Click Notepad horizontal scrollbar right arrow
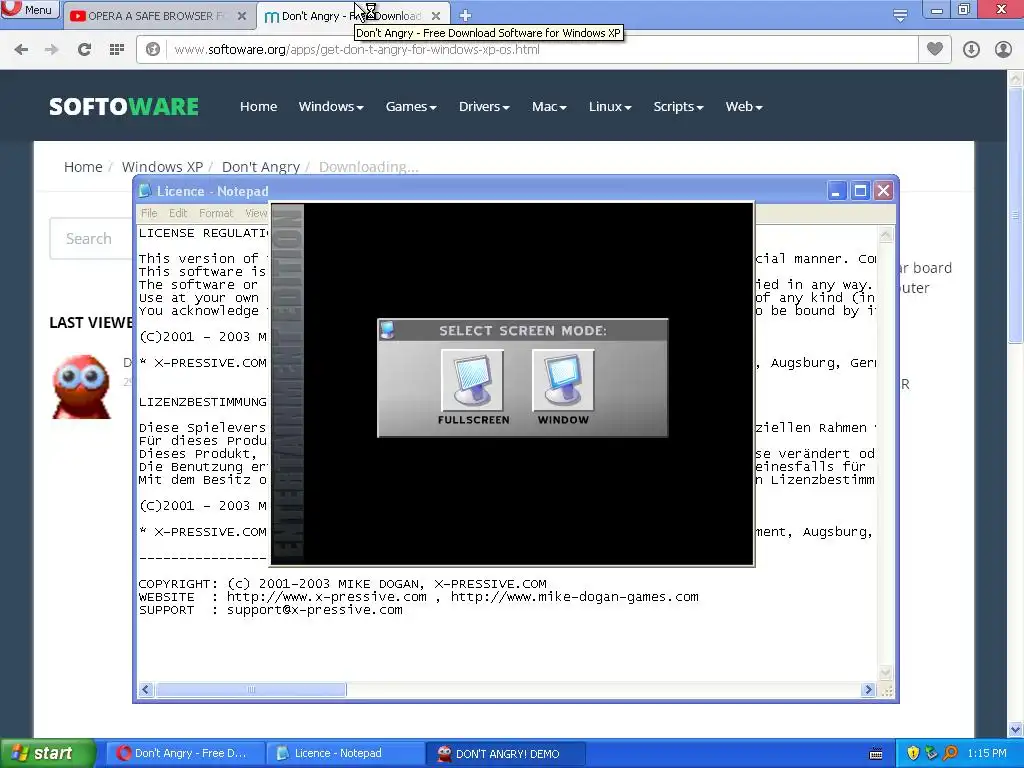1024x768 pixels. [868, 690]
